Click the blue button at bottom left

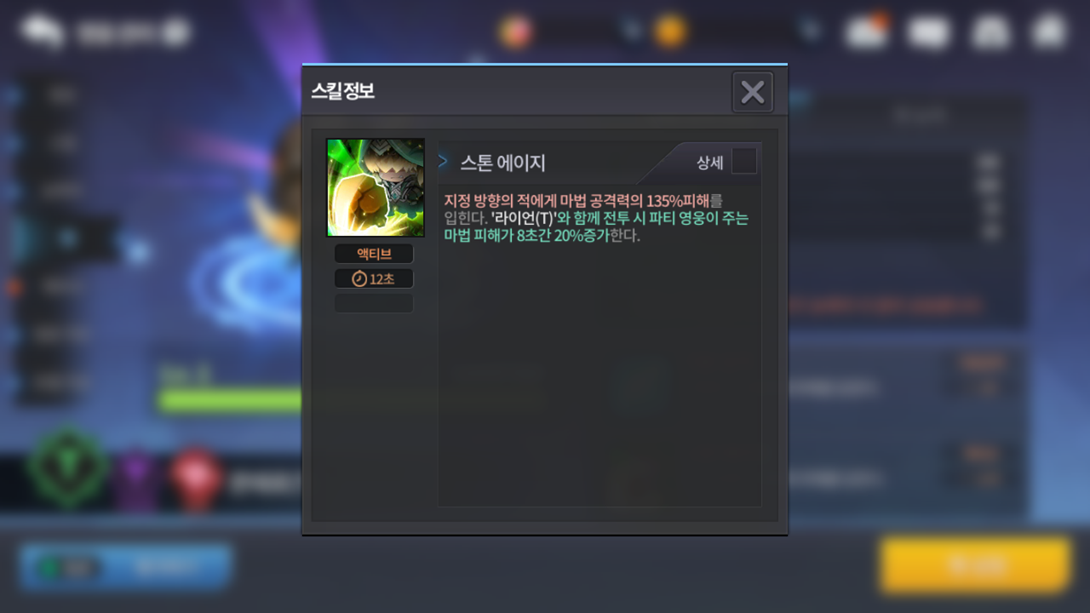pyautogui.click(x=126, y=567)
